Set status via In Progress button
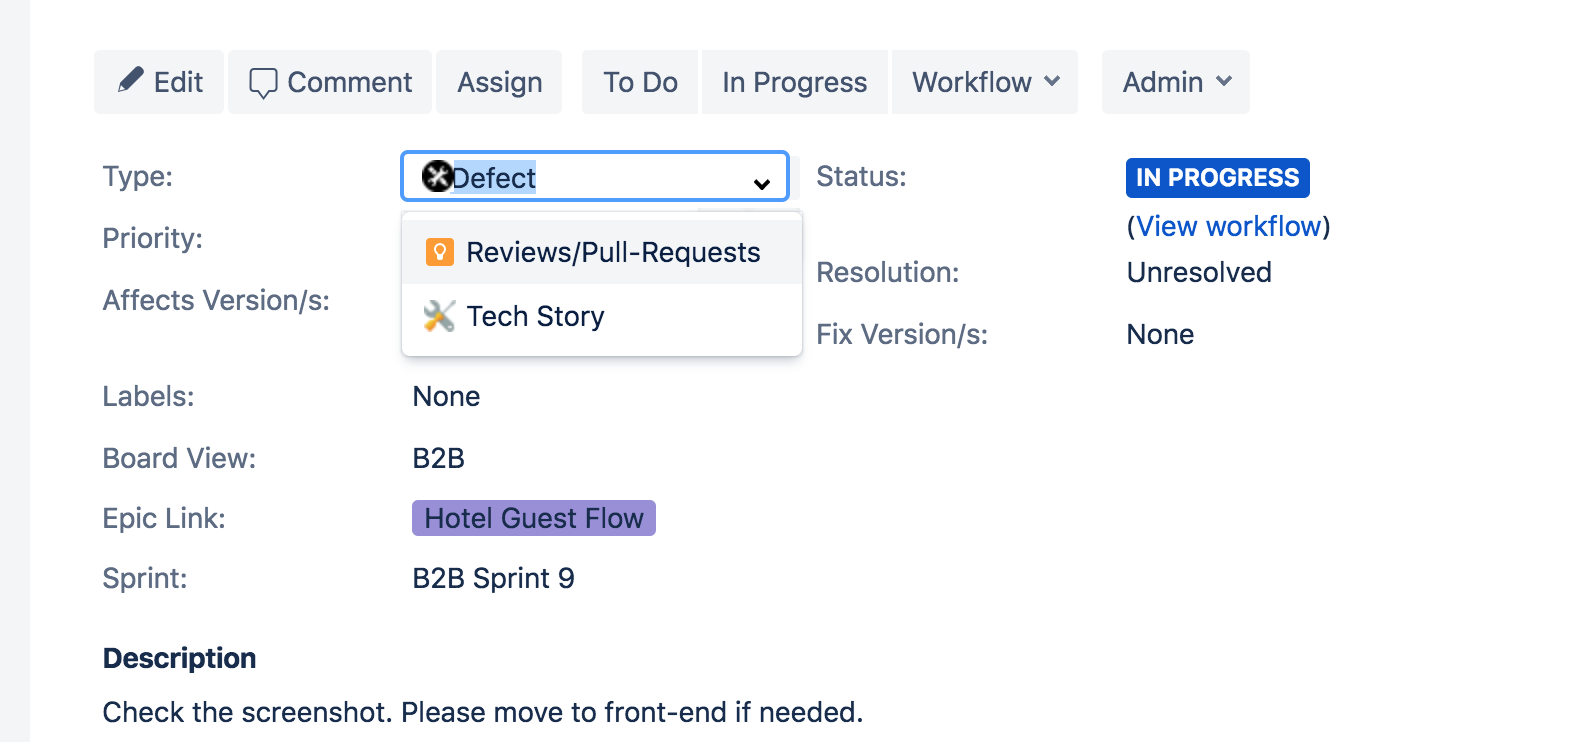Image resolution: width=1570 pixels, height=742 pixels. (x=795, y=82)
